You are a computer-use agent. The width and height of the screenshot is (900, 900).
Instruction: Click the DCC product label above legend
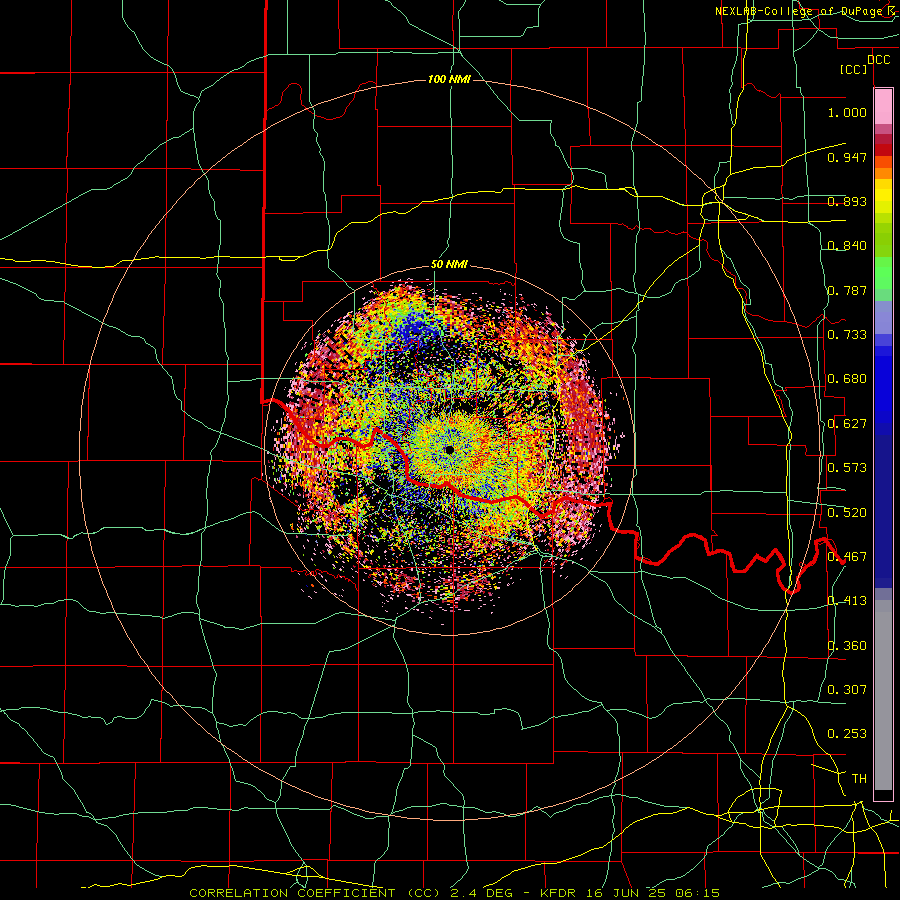click(878, 60)
